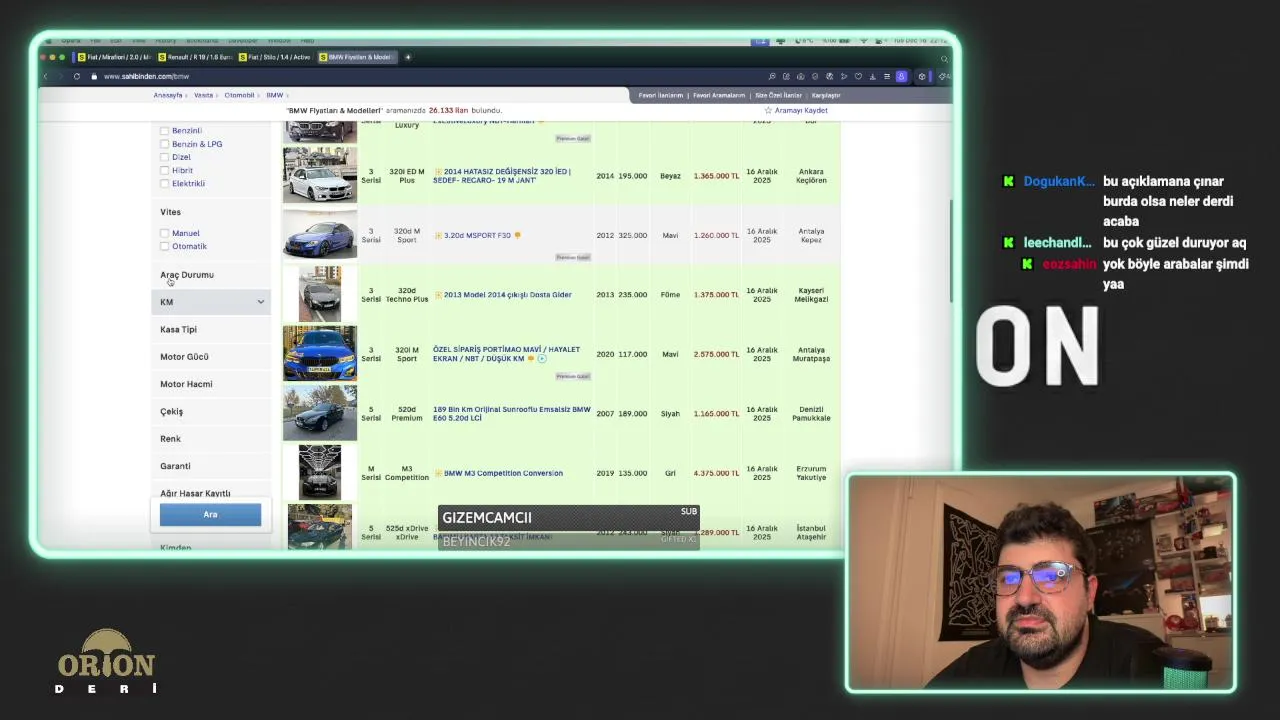Open Favori İlanlarım link
The height and width of the screenshot is (720, 1280).
tap(661, 95)
